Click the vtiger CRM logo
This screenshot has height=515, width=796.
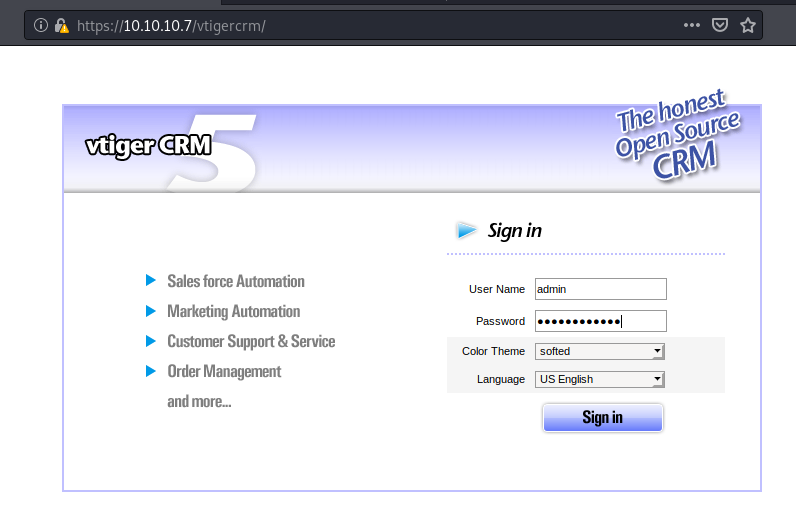[148, 145]
